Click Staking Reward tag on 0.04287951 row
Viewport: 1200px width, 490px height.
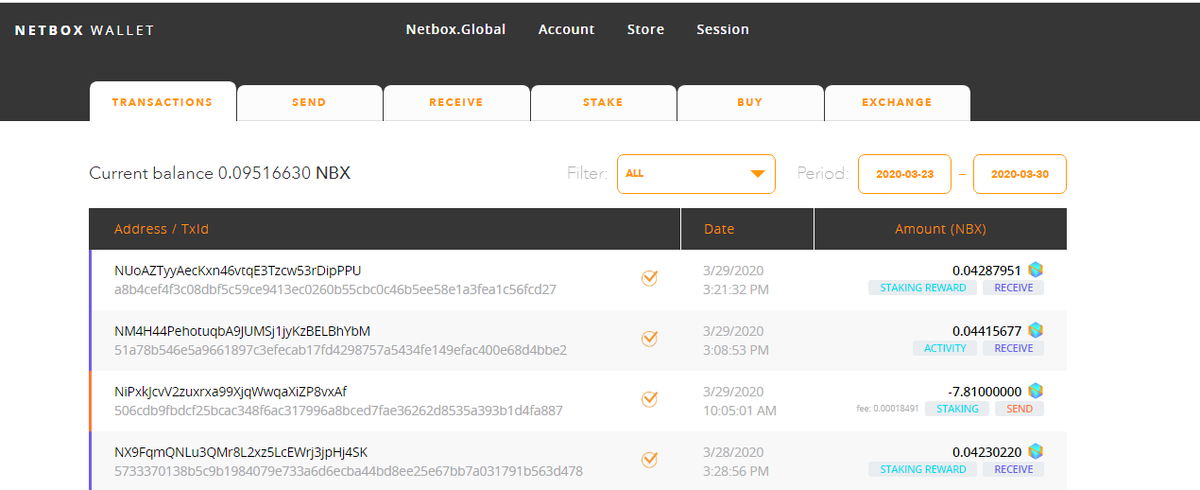tap(923, 288)
